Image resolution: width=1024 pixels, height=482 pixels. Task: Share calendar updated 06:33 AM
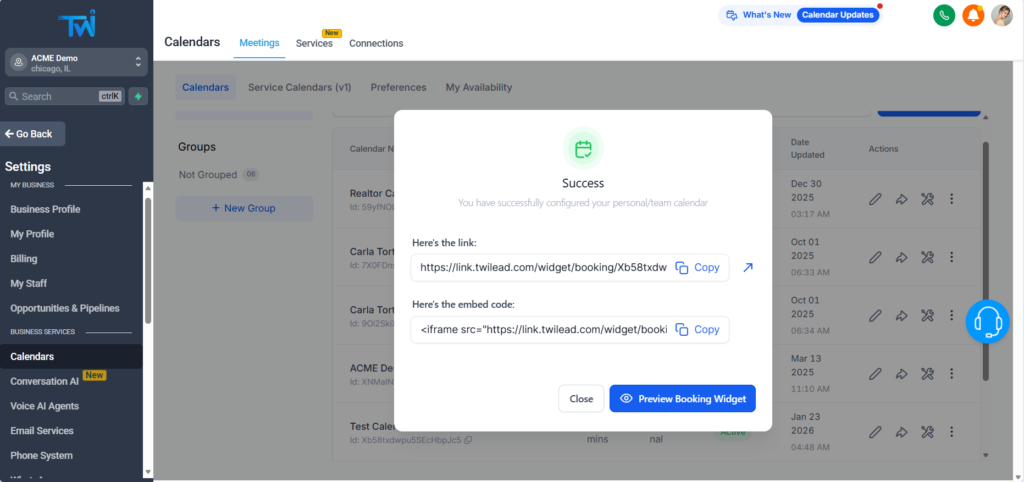coord(901,257)
